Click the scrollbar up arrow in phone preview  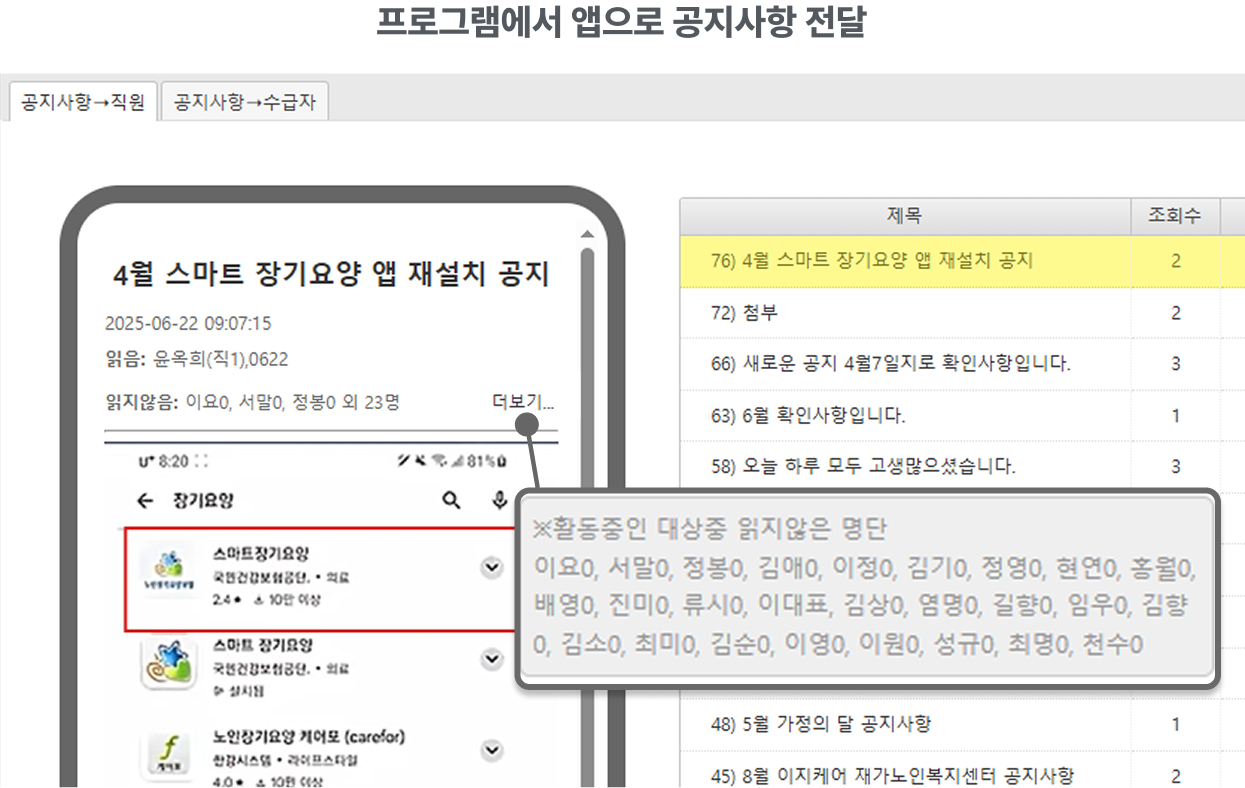pyautogui.click(x=587, y=235)
